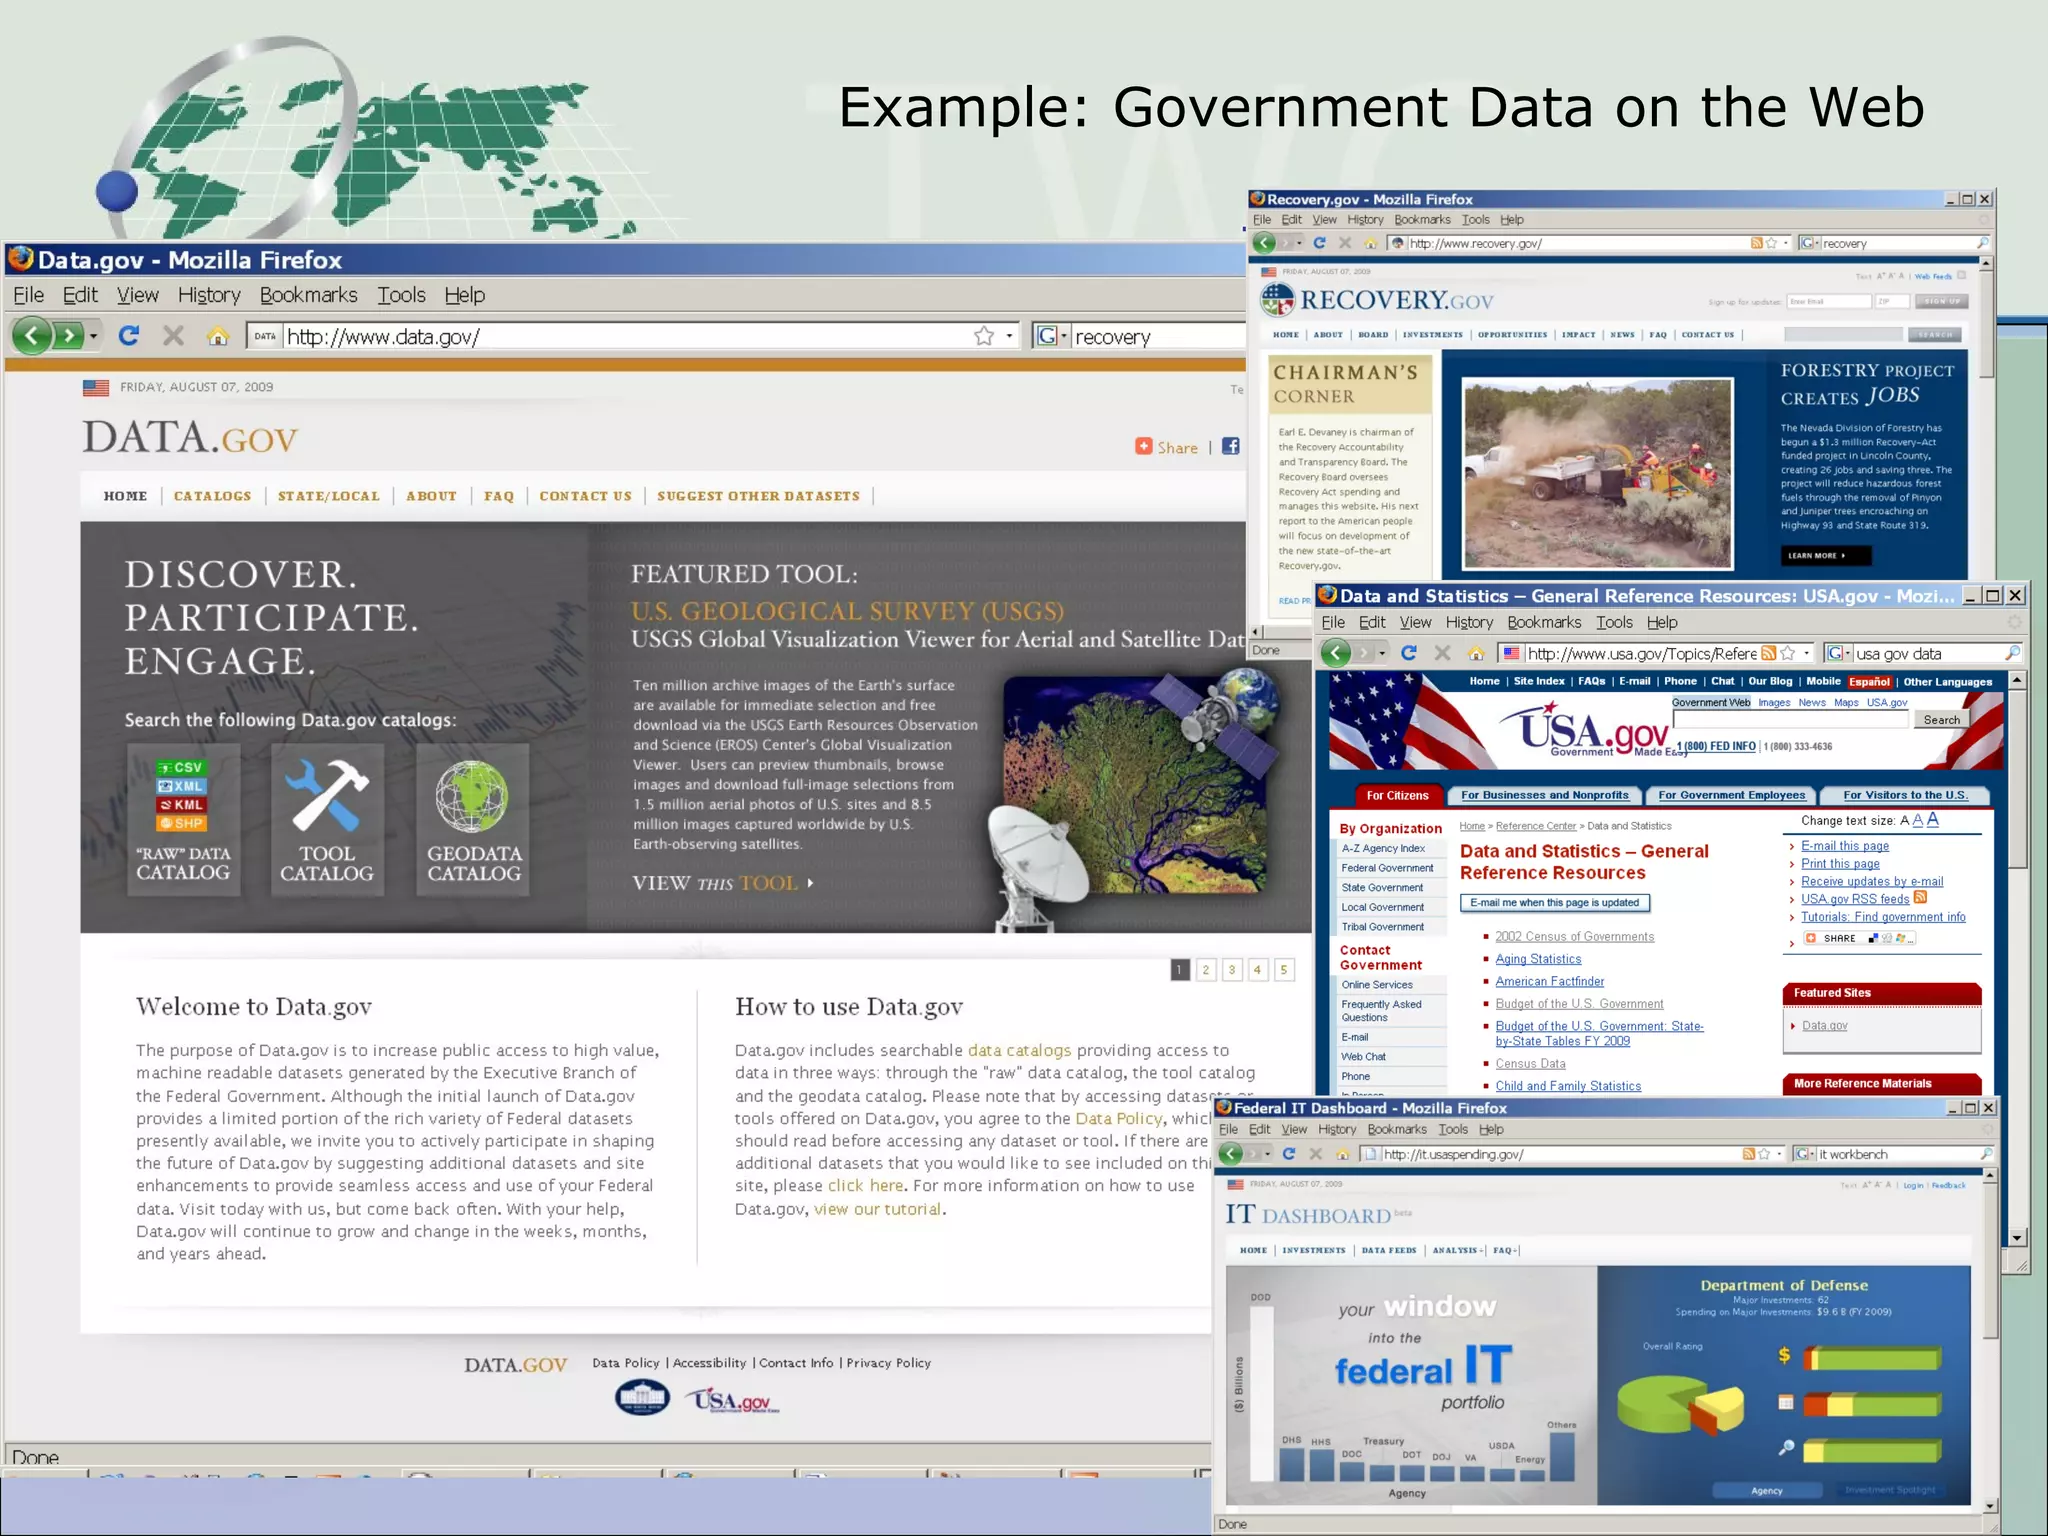Open search engine dropdown in Data.gov window
2048x1536 pixels.
pyautogui.click(x=1064, y=336)
